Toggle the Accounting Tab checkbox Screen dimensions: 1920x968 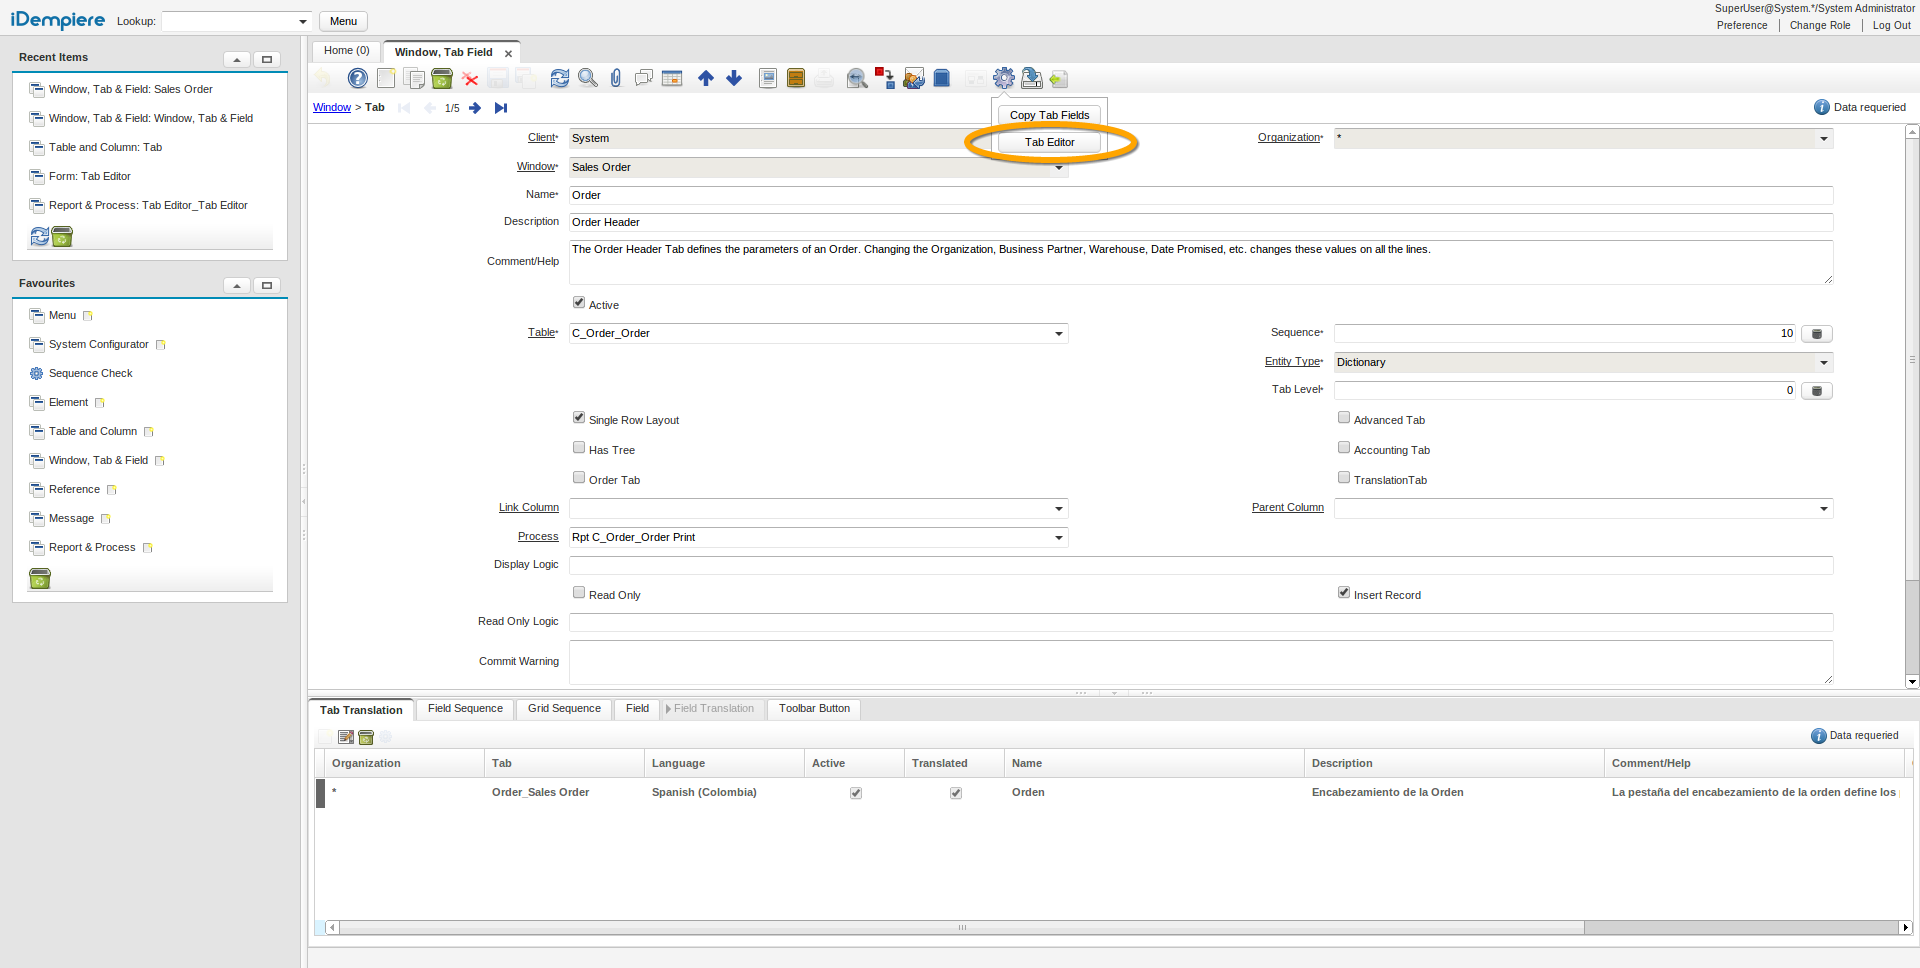pyautogui.click(x=1344, y=448)
